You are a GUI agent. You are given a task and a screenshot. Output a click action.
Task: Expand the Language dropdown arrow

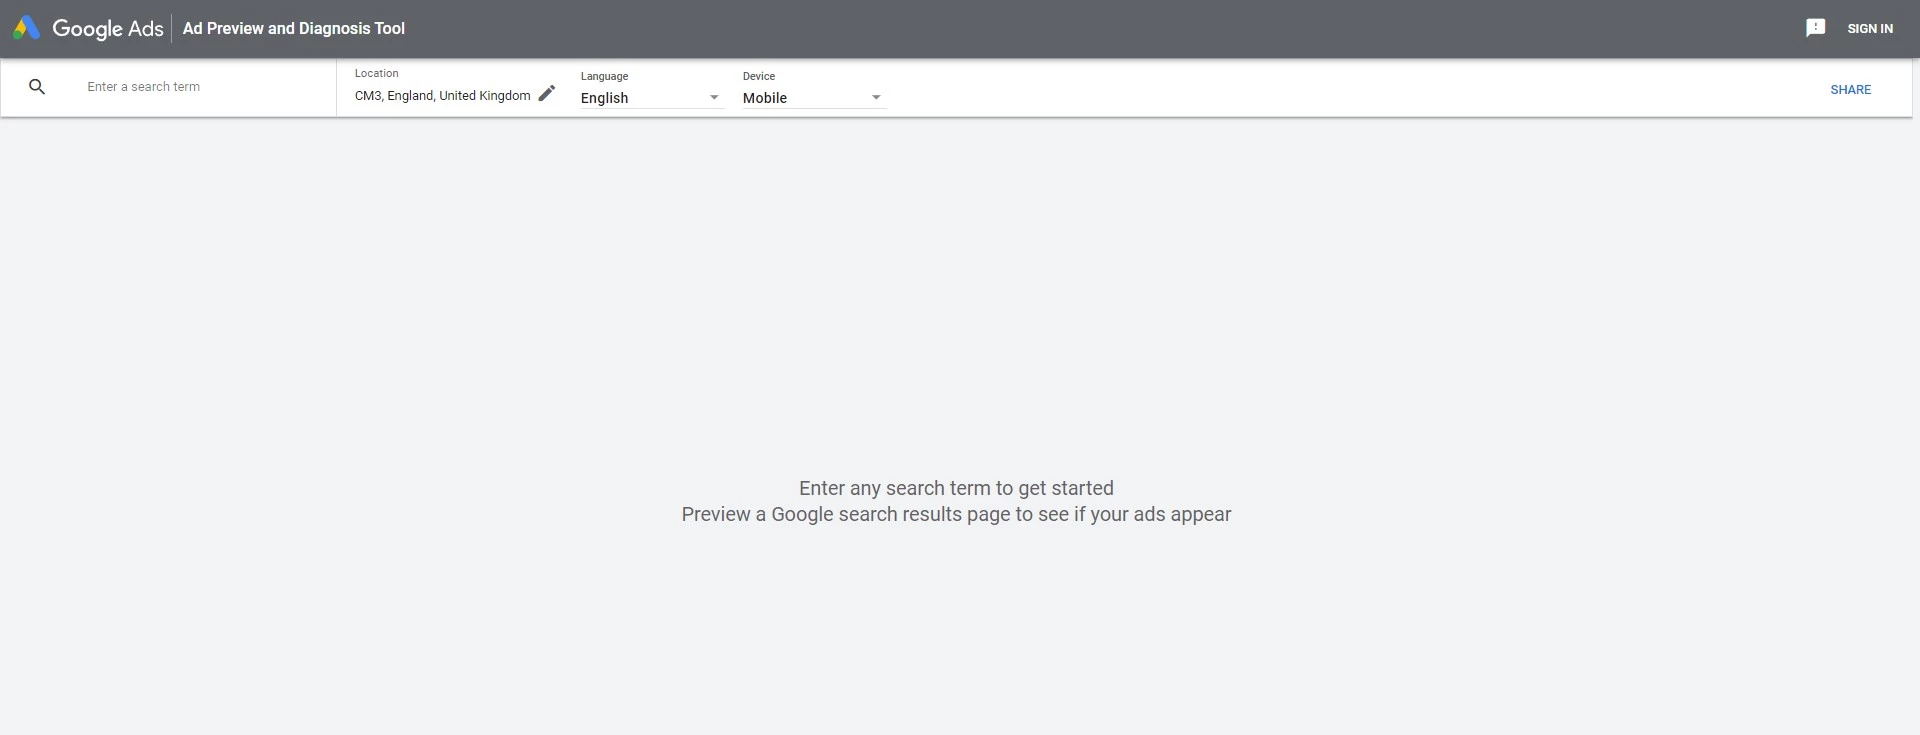(714, 98)
